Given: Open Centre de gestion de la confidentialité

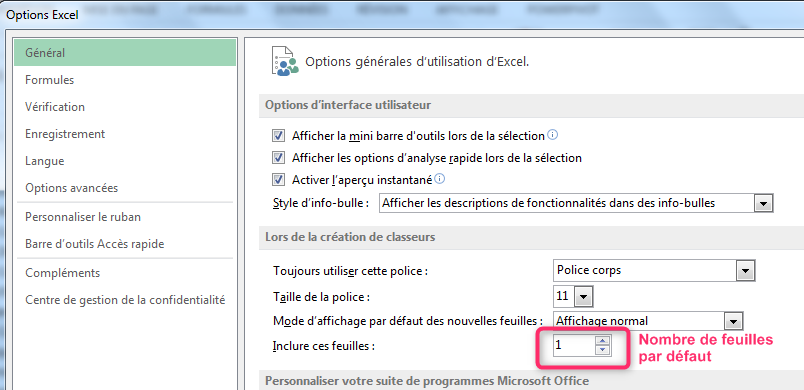Looking at the screenshot, I should click(x=125, y=300).
